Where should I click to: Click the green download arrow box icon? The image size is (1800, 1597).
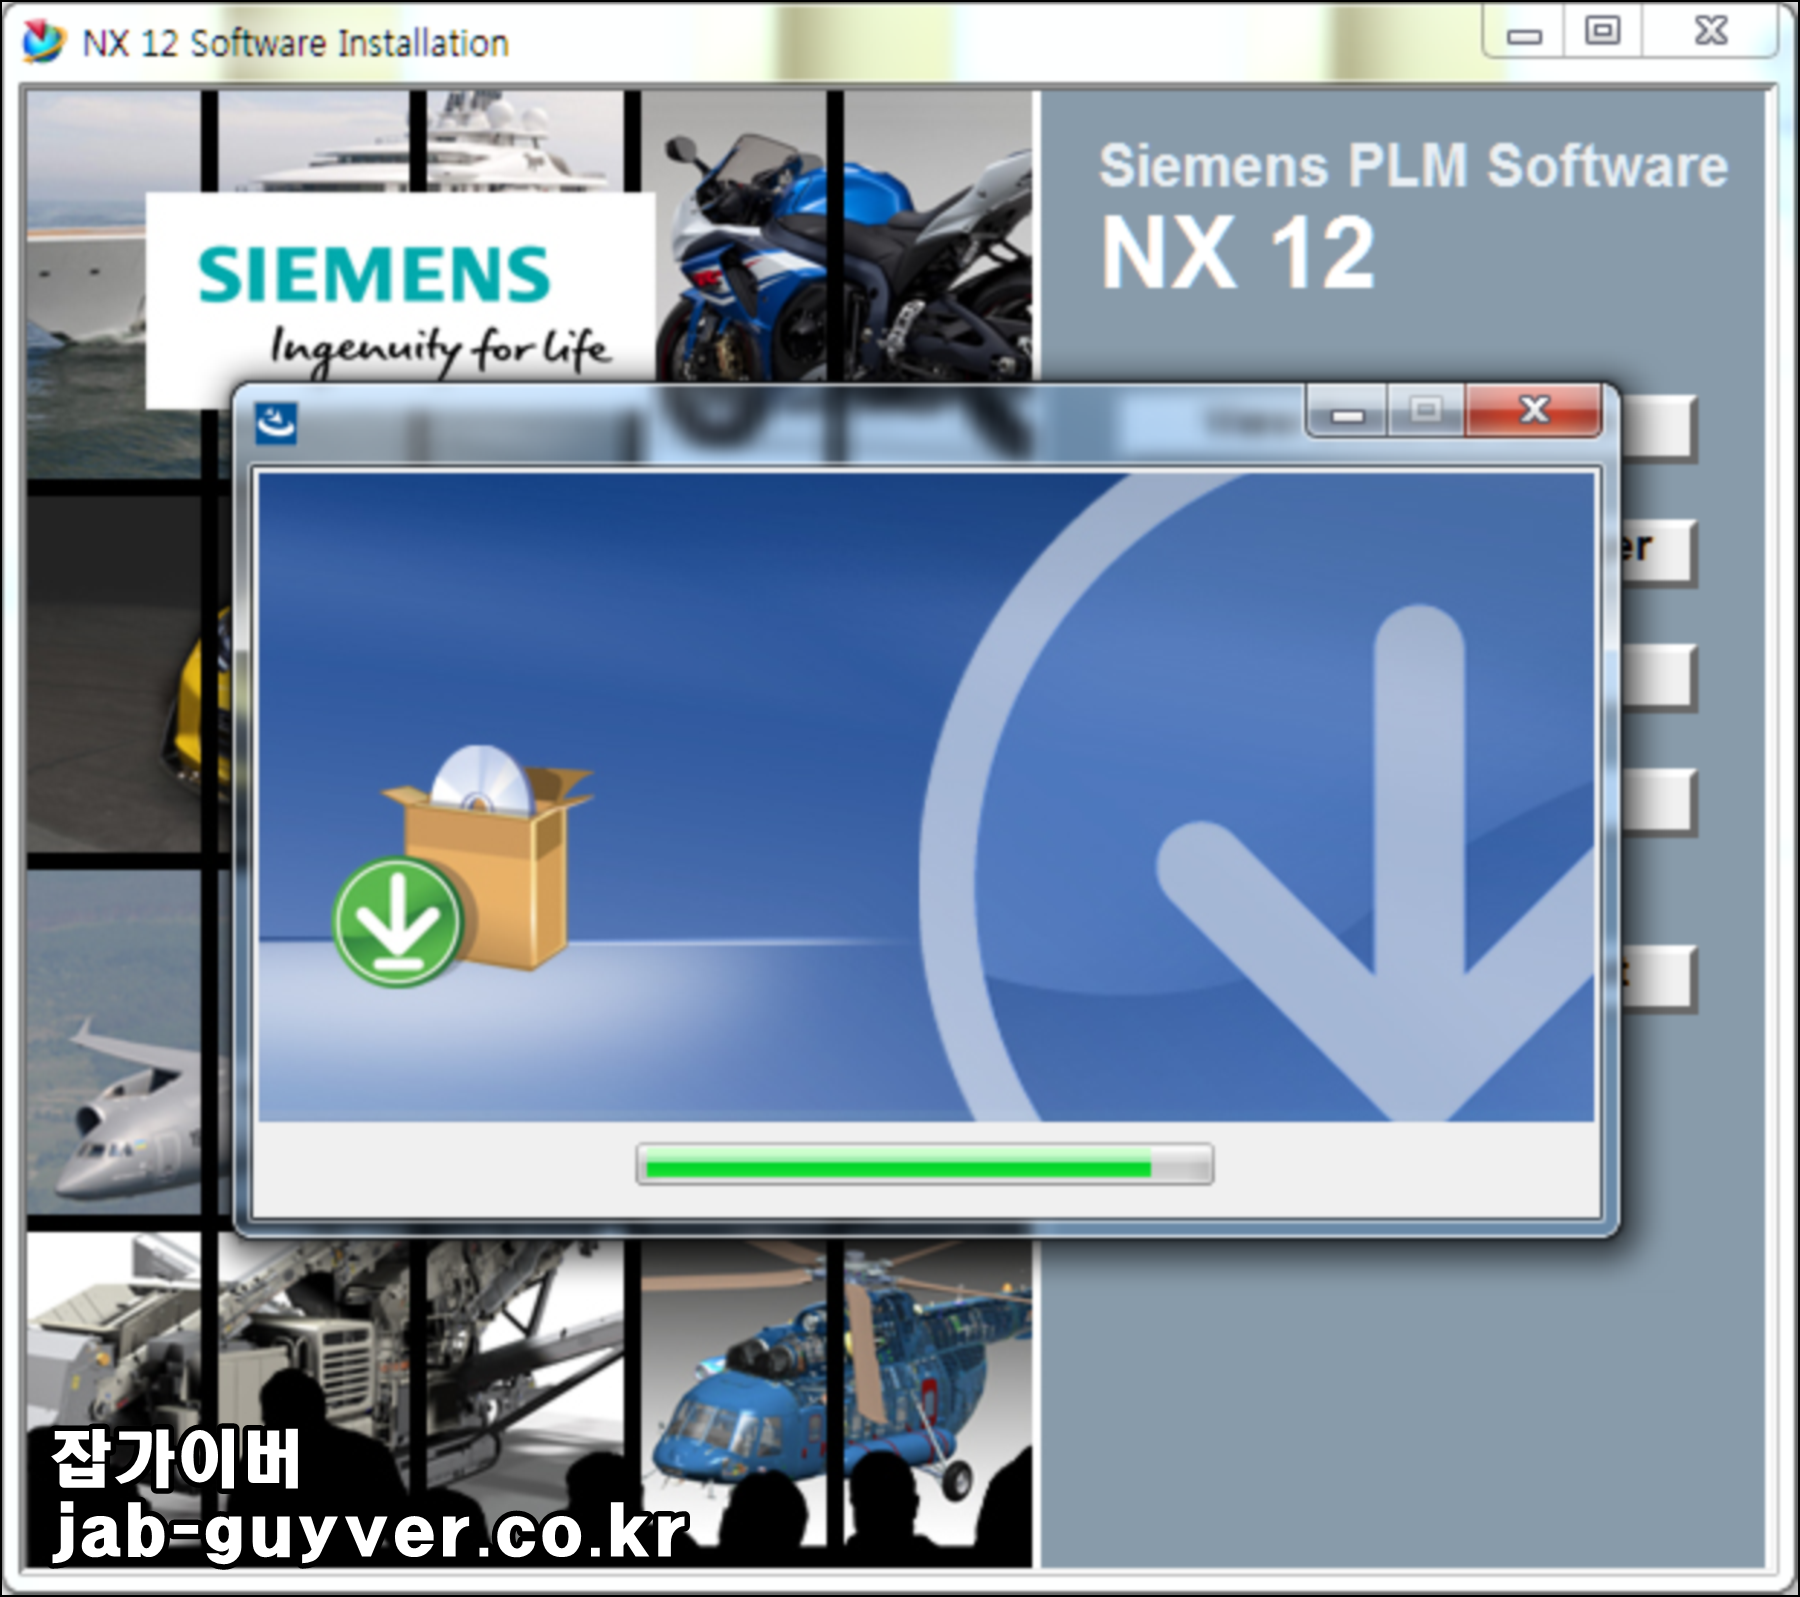click(x=462, y=866)
